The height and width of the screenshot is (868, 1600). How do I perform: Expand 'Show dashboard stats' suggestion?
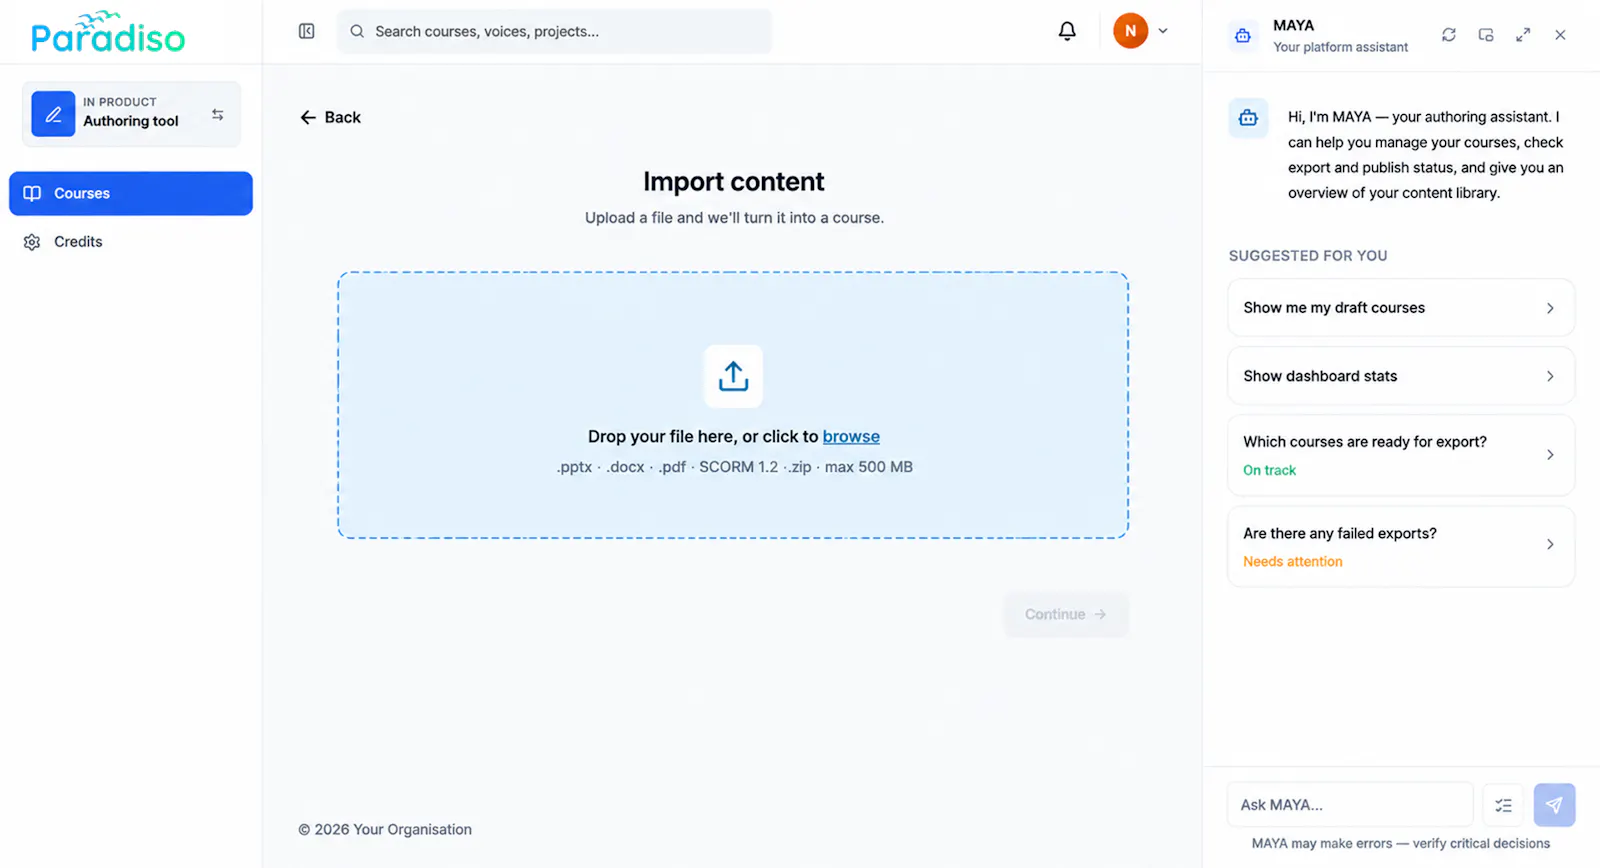pos(1400,376)
